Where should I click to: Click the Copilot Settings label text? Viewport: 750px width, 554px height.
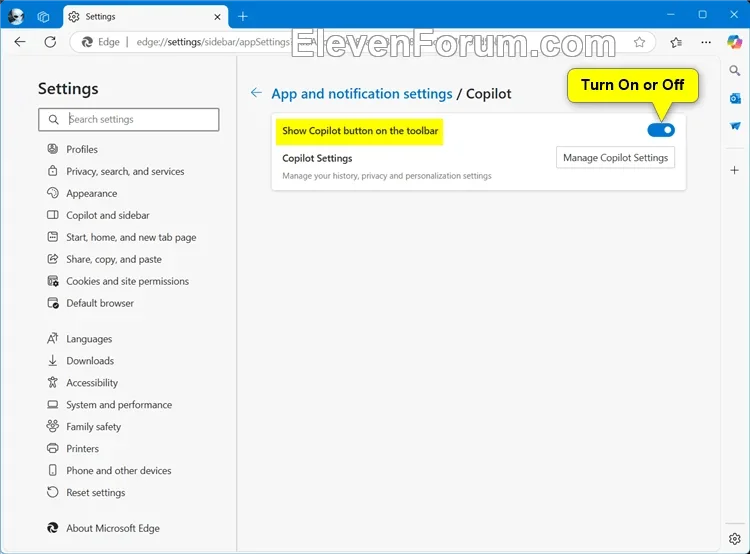pos(317,158)
